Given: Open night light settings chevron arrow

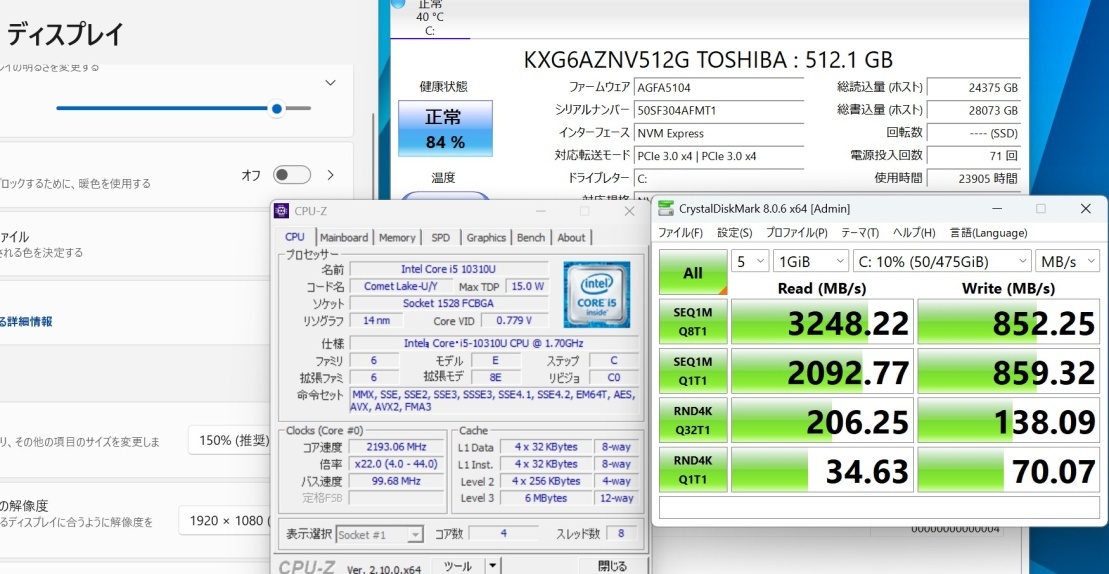Looking at the screenshot, I should coord(330,175).
